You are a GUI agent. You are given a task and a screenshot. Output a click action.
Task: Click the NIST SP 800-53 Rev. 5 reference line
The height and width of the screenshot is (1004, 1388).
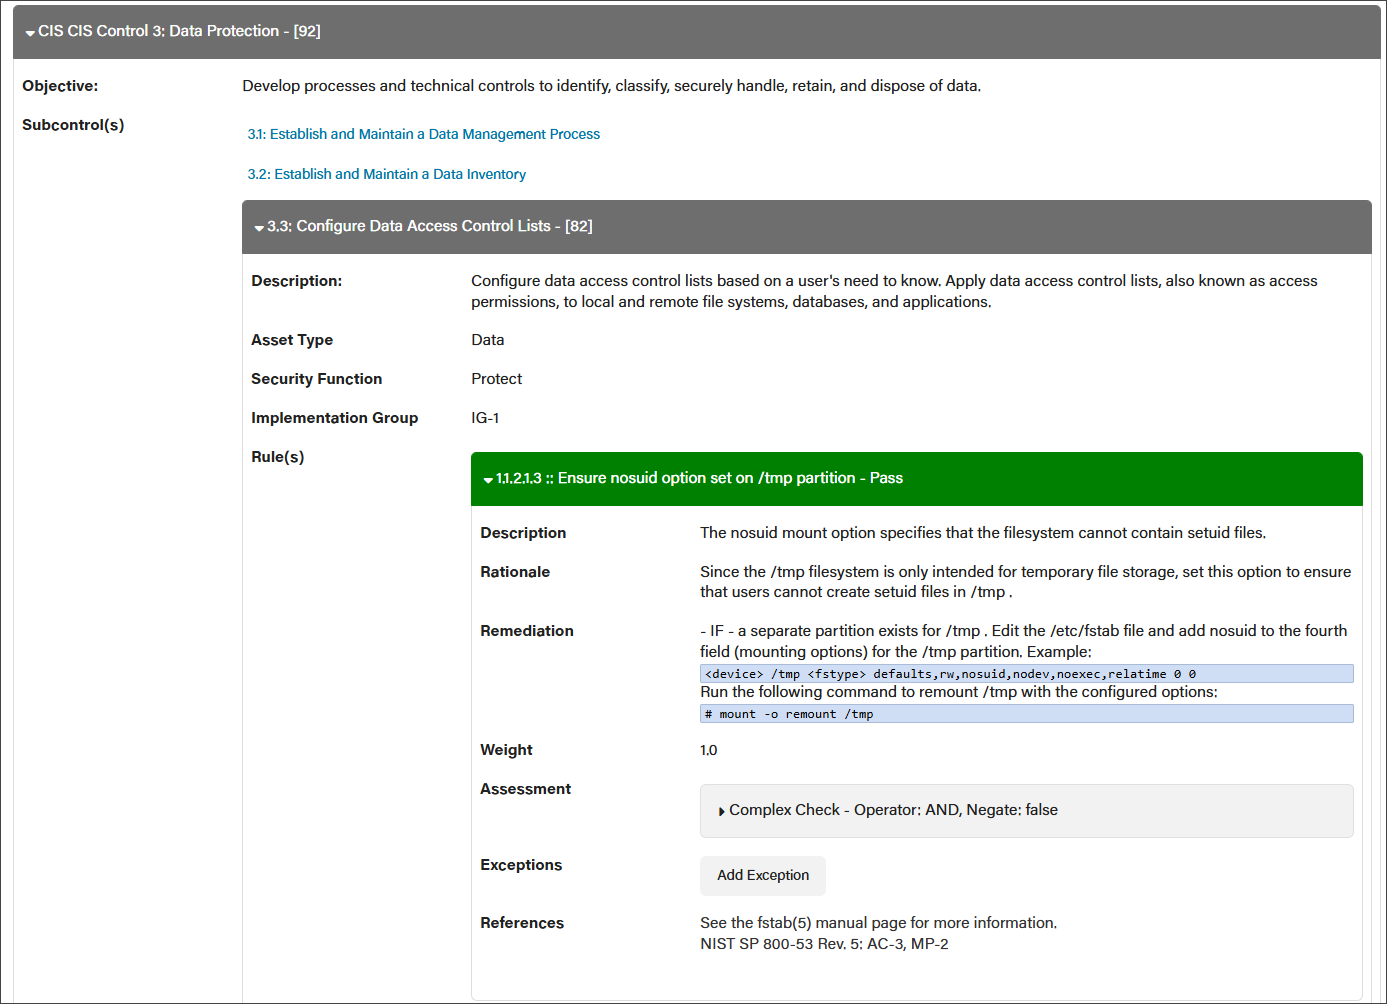[824, 944]
